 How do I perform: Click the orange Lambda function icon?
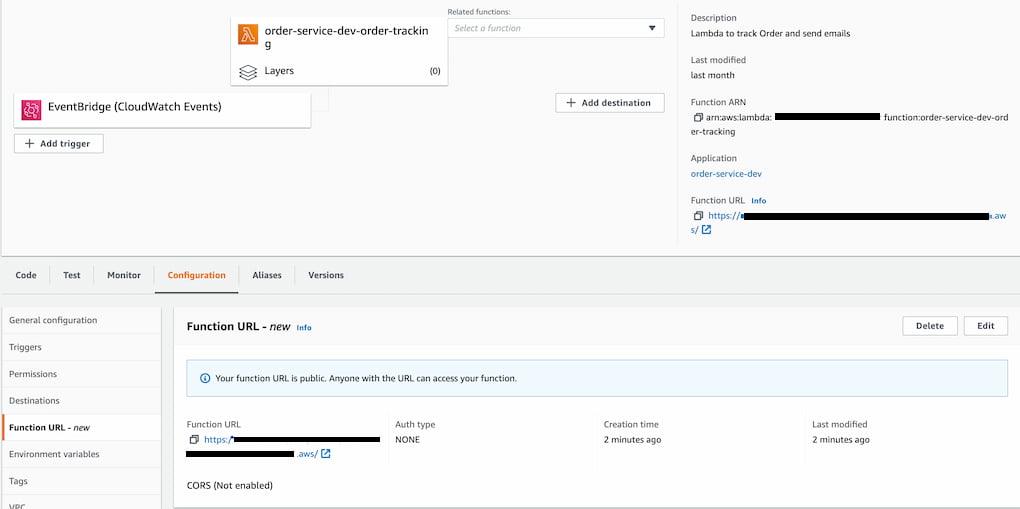pyautogui.click(x=248, y=34)
